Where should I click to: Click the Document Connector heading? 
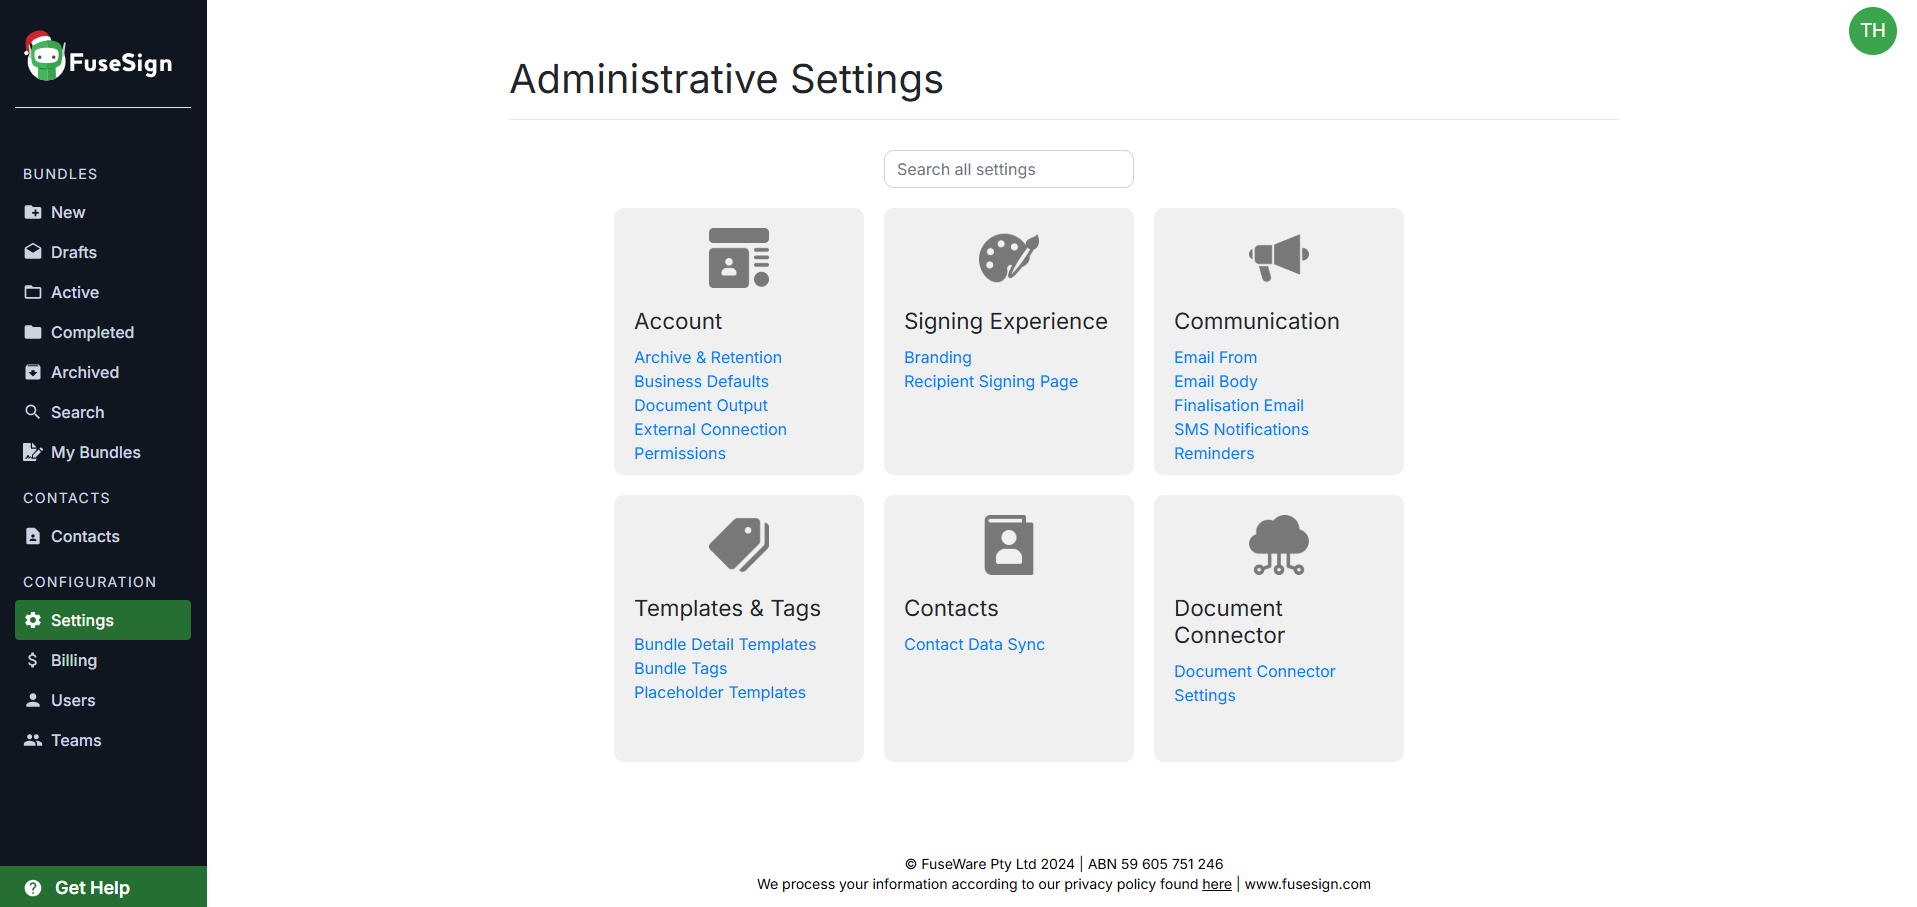click(x=1229, y=621)
